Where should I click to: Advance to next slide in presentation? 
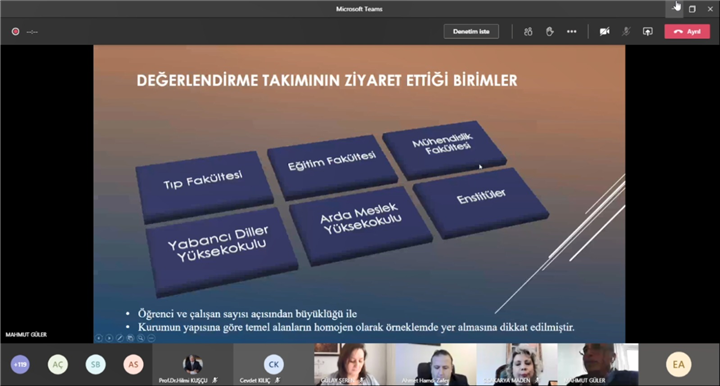109,338
